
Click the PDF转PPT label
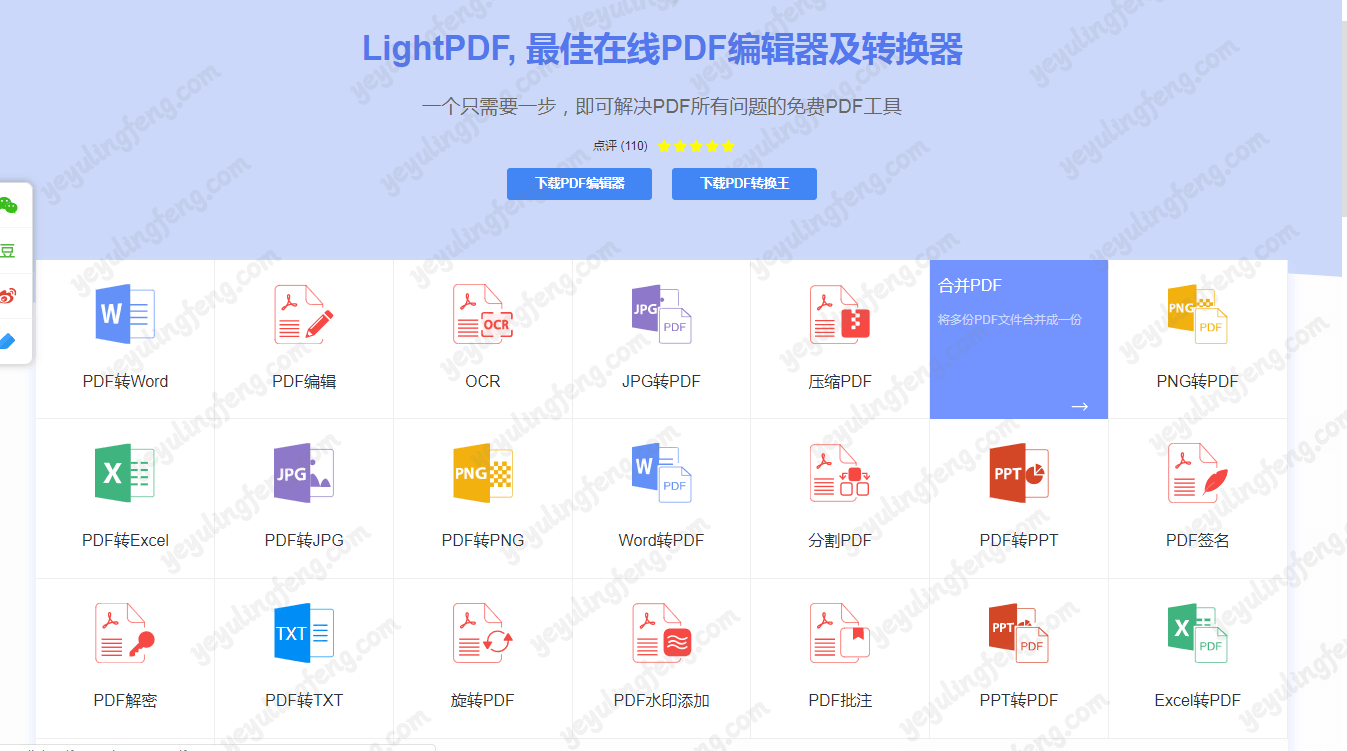point(1019,540)
